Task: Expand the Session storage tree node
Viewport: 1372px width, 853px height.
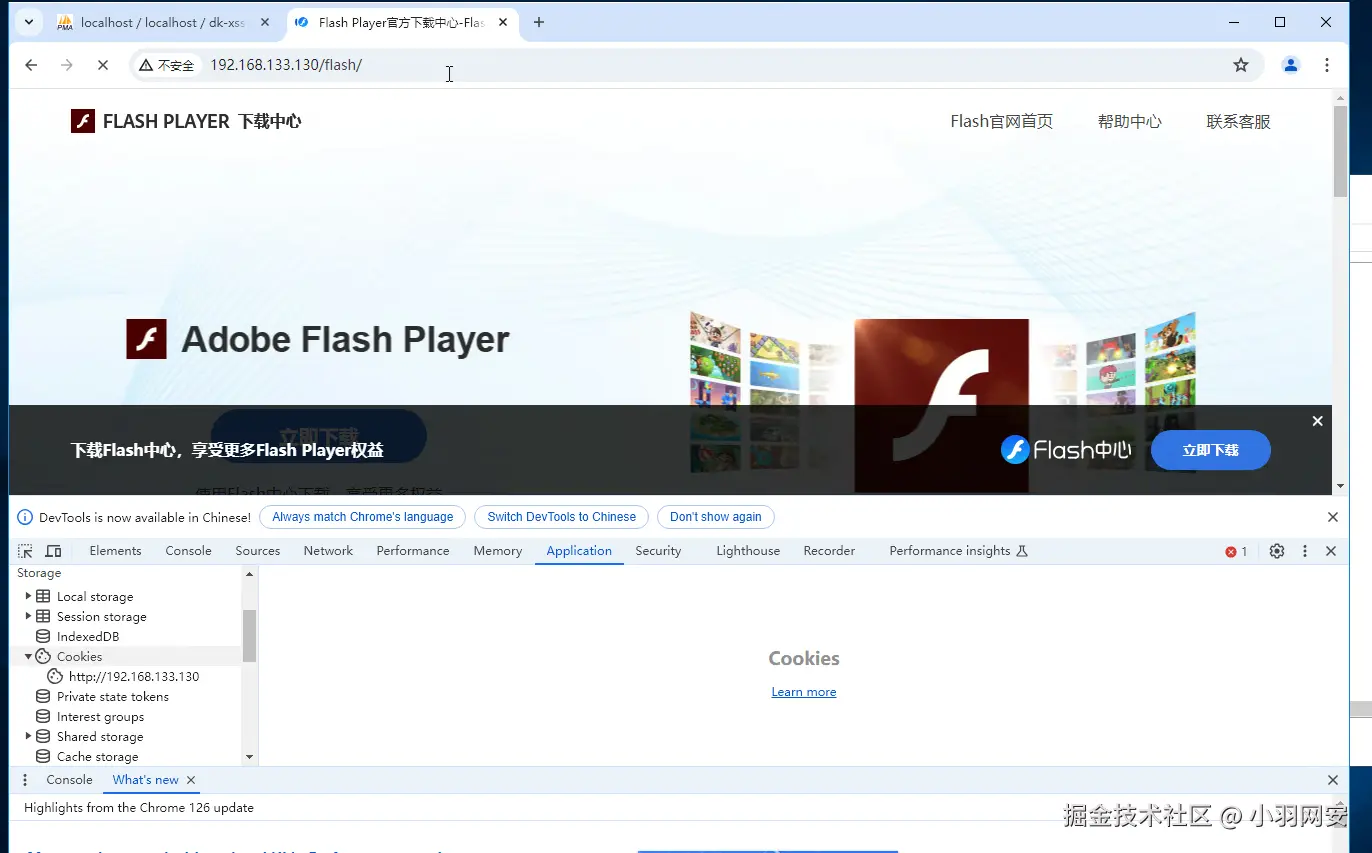Action: pyautogui.click(x=28, y=616)
